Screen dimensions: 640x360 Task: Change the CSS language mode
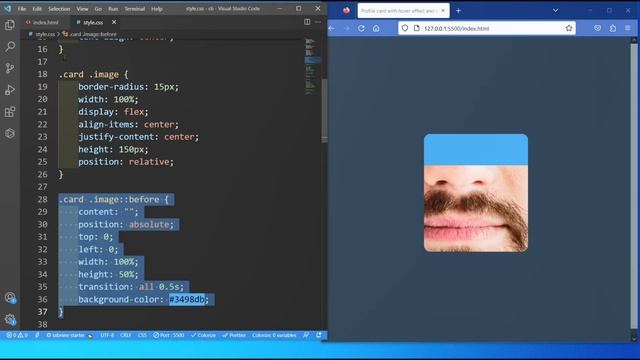142,335
